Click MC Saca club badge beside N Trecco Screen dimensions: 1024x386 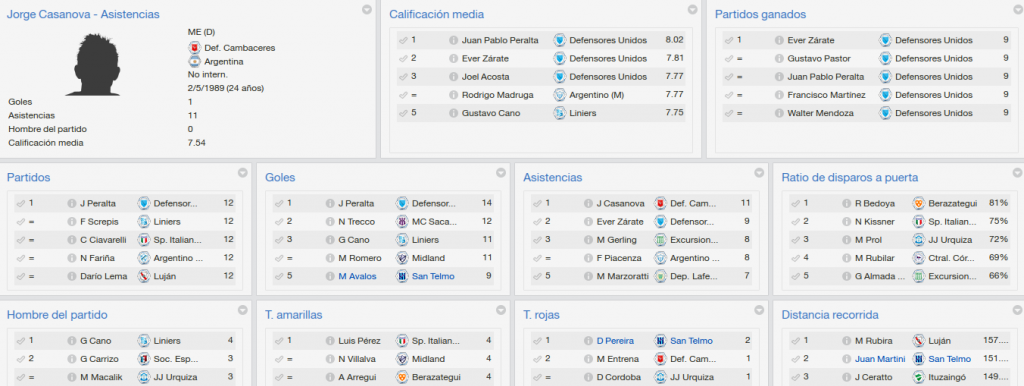402,221
